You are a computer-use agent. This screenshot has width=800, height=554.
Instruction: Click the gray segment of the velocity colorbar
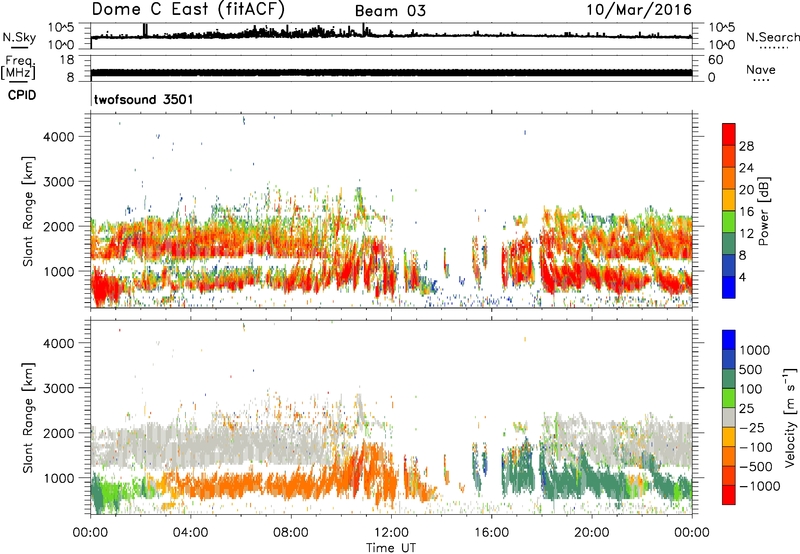[729, 418]
